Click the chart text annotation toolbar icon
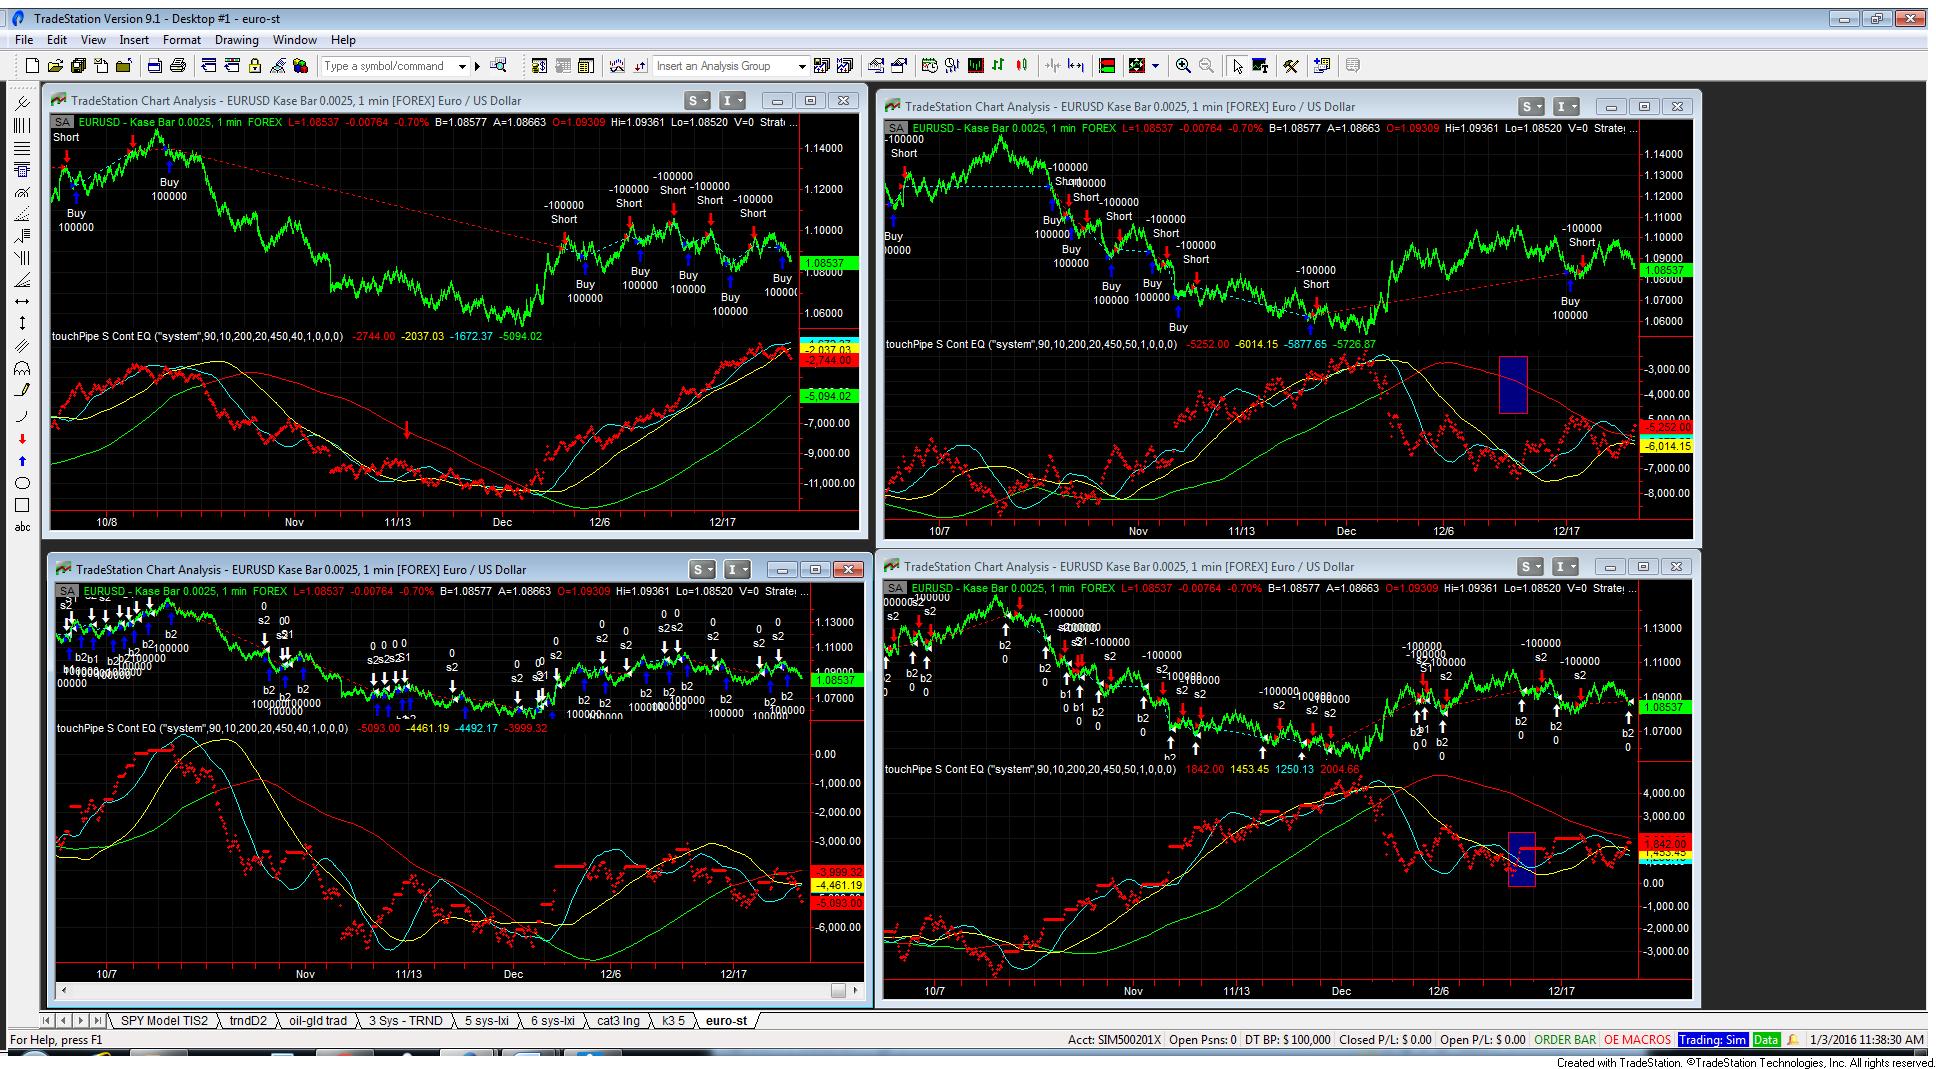The height and width of the screenshot is (1069, 1936). pos(1260,66)
